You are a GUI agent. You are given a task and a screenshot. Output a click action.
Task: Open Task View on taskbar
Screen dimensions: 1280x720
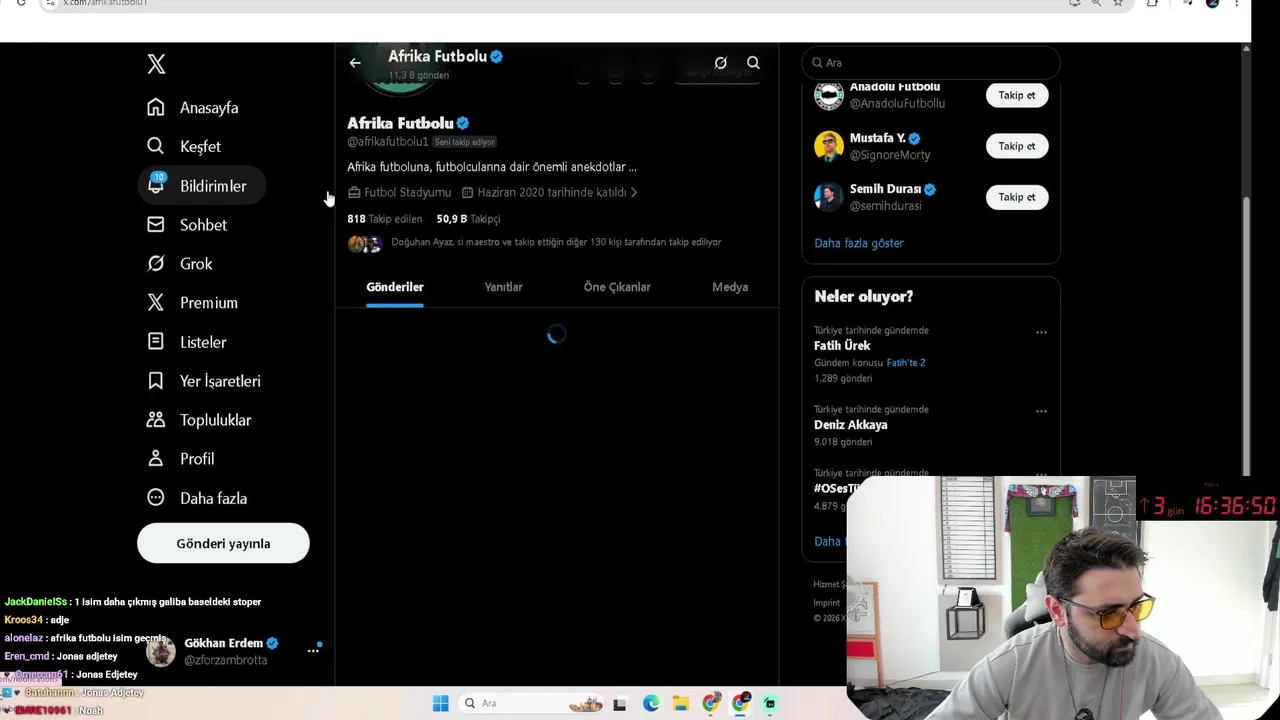(x=619, y=704)
